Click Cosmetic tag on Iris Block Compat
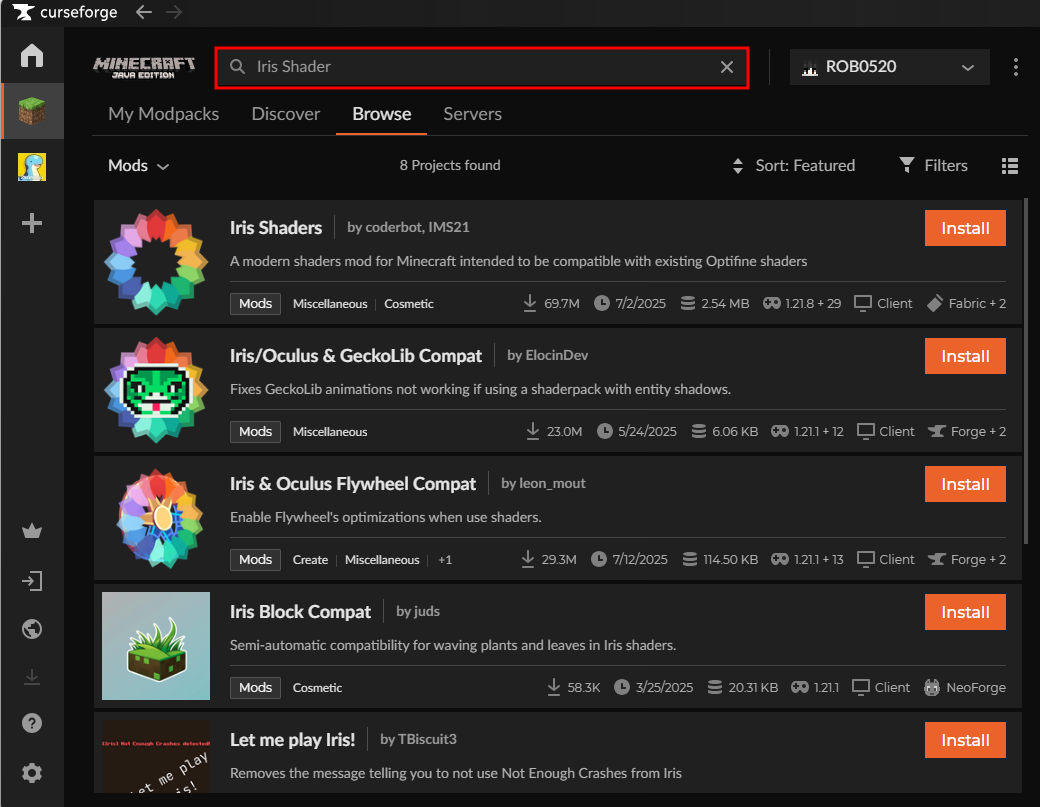The image size is (1040, 807). 317,688
